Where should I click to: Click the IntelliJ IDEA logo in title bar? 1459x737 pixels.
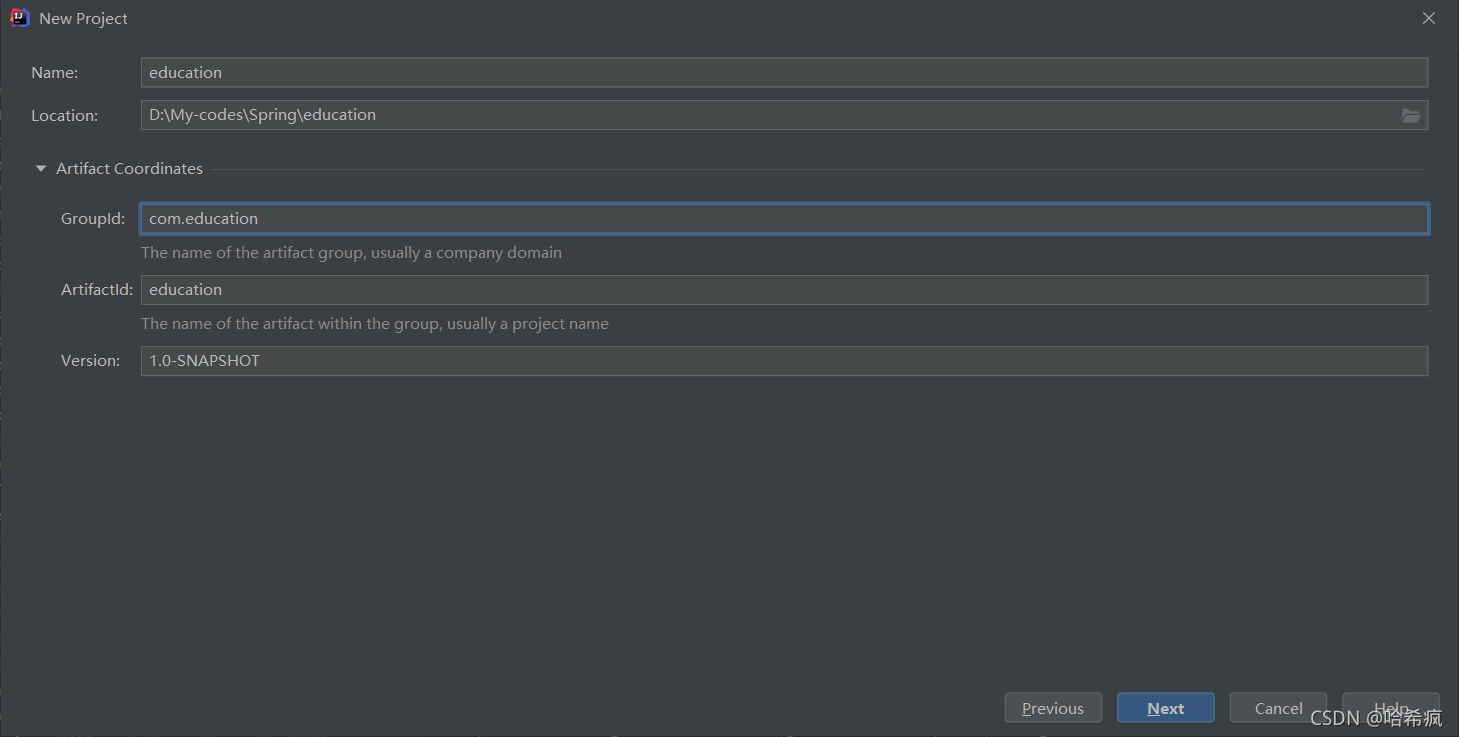[x=20, y=18]
